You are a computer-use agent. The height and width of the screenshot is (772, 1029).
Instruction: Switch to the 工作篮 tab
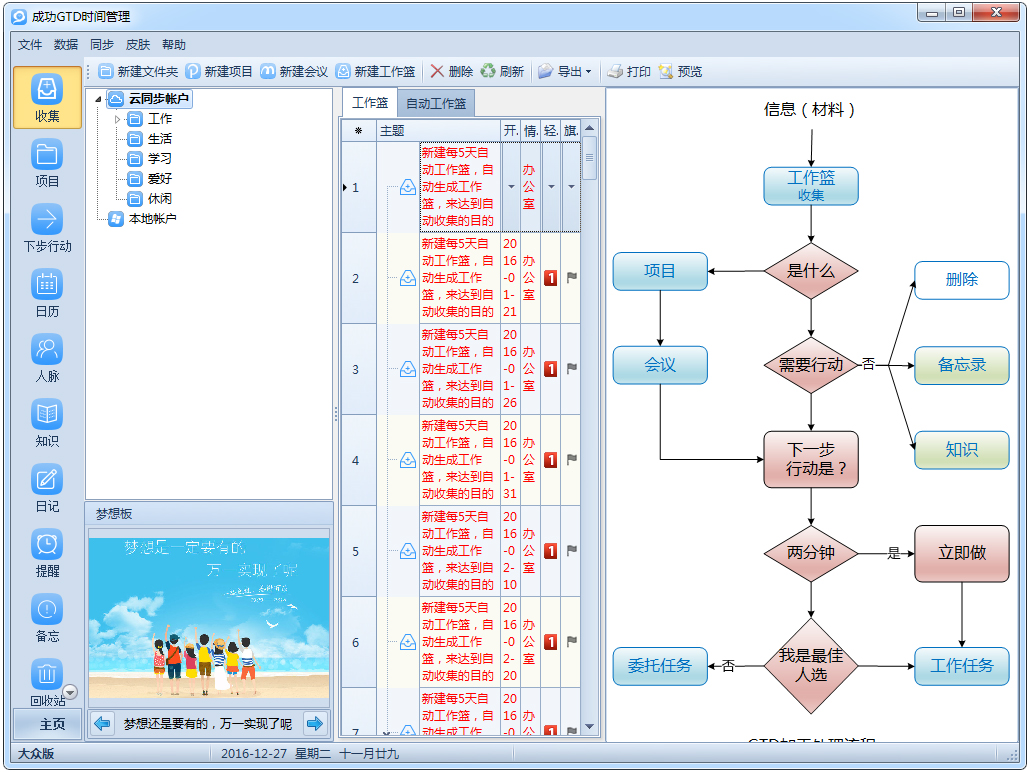coord(370,102)
